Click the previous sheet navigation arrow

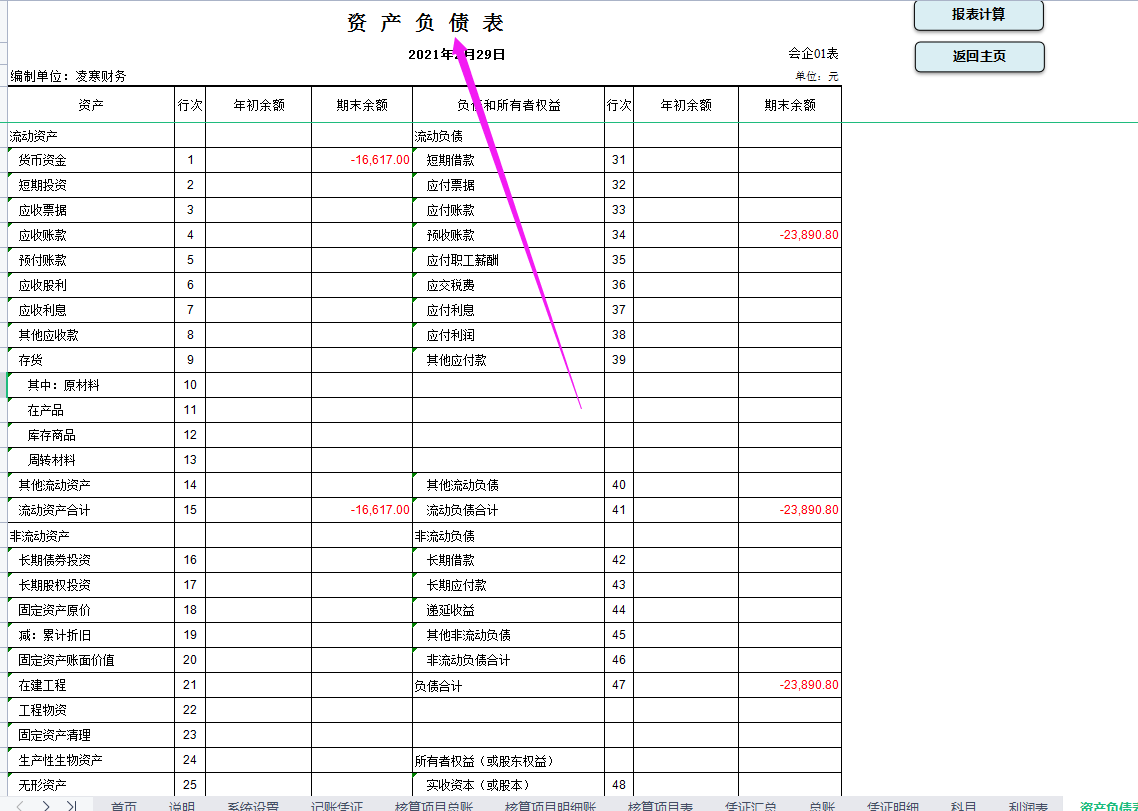coord(20,804)
